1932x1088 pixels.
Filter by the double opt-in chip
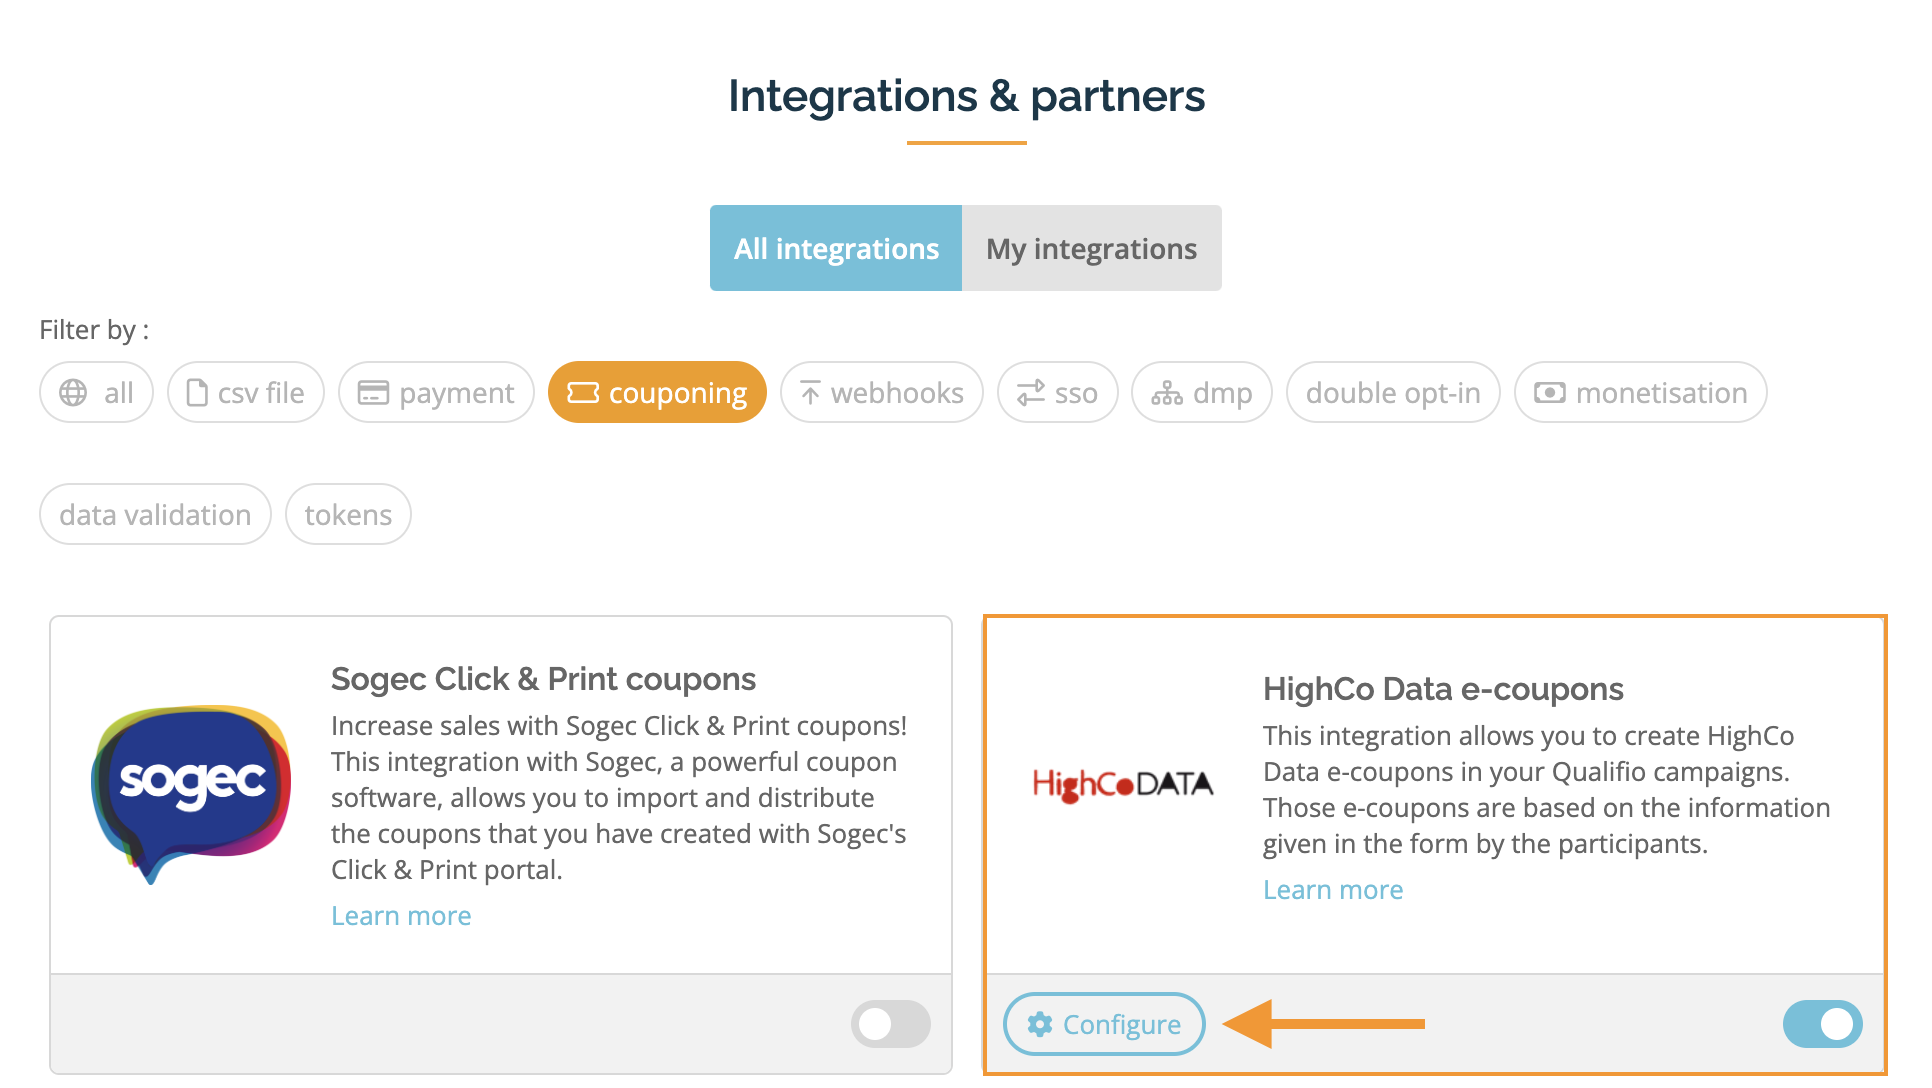[x=1393, y=393]
